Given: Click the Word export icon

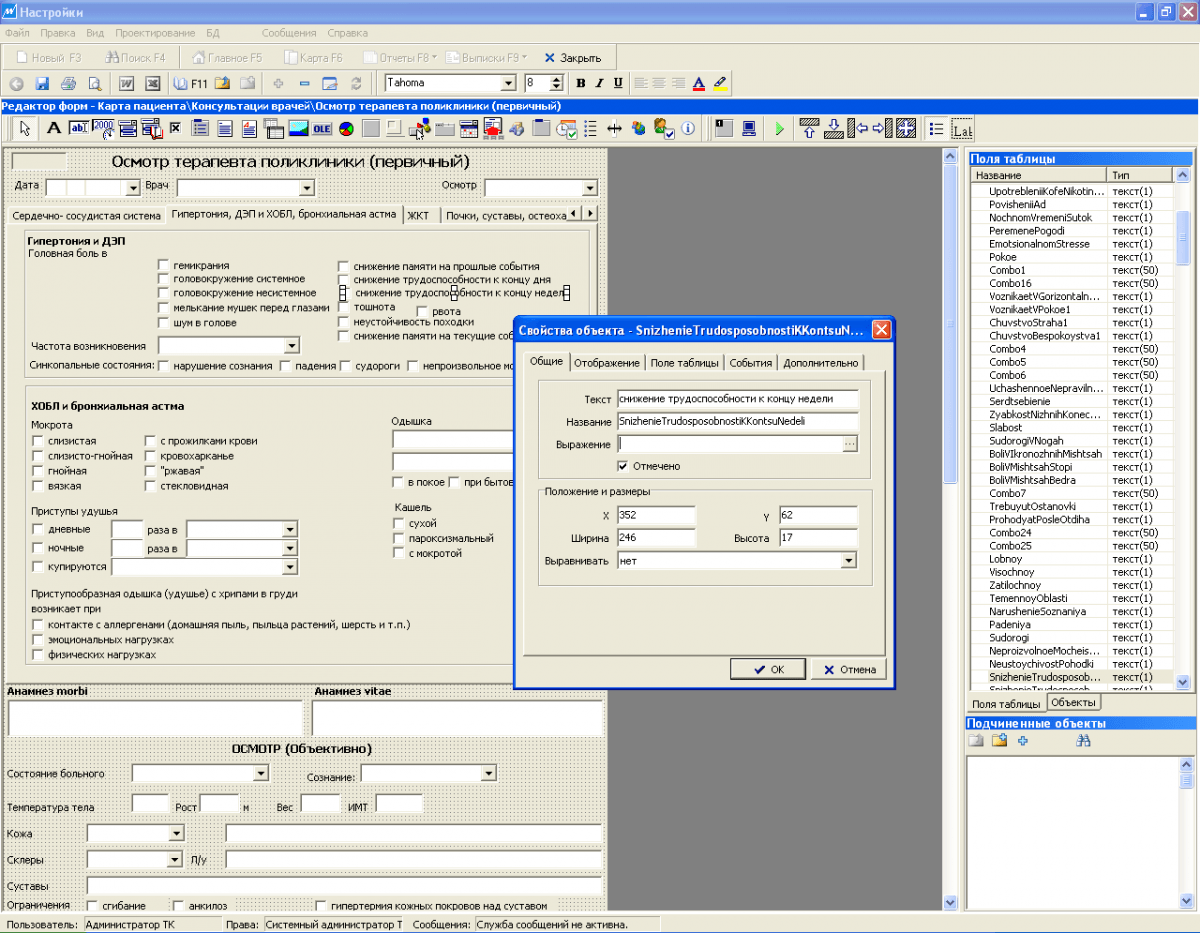Looking at the screenshot, I should 127,84.
